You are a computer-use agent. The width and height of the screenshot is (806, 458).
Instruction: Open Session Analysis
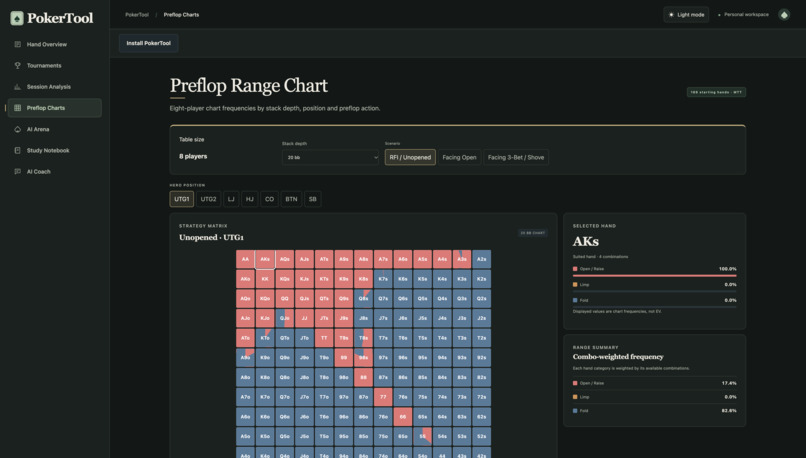tap(54, 87)
